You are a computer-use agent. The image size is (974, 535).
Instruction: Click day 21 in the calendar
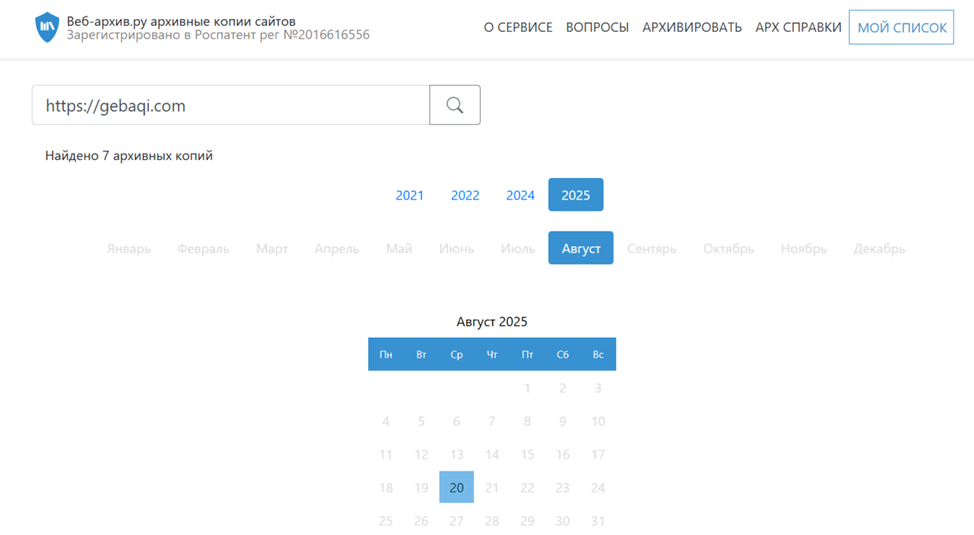tap(492, 487)
